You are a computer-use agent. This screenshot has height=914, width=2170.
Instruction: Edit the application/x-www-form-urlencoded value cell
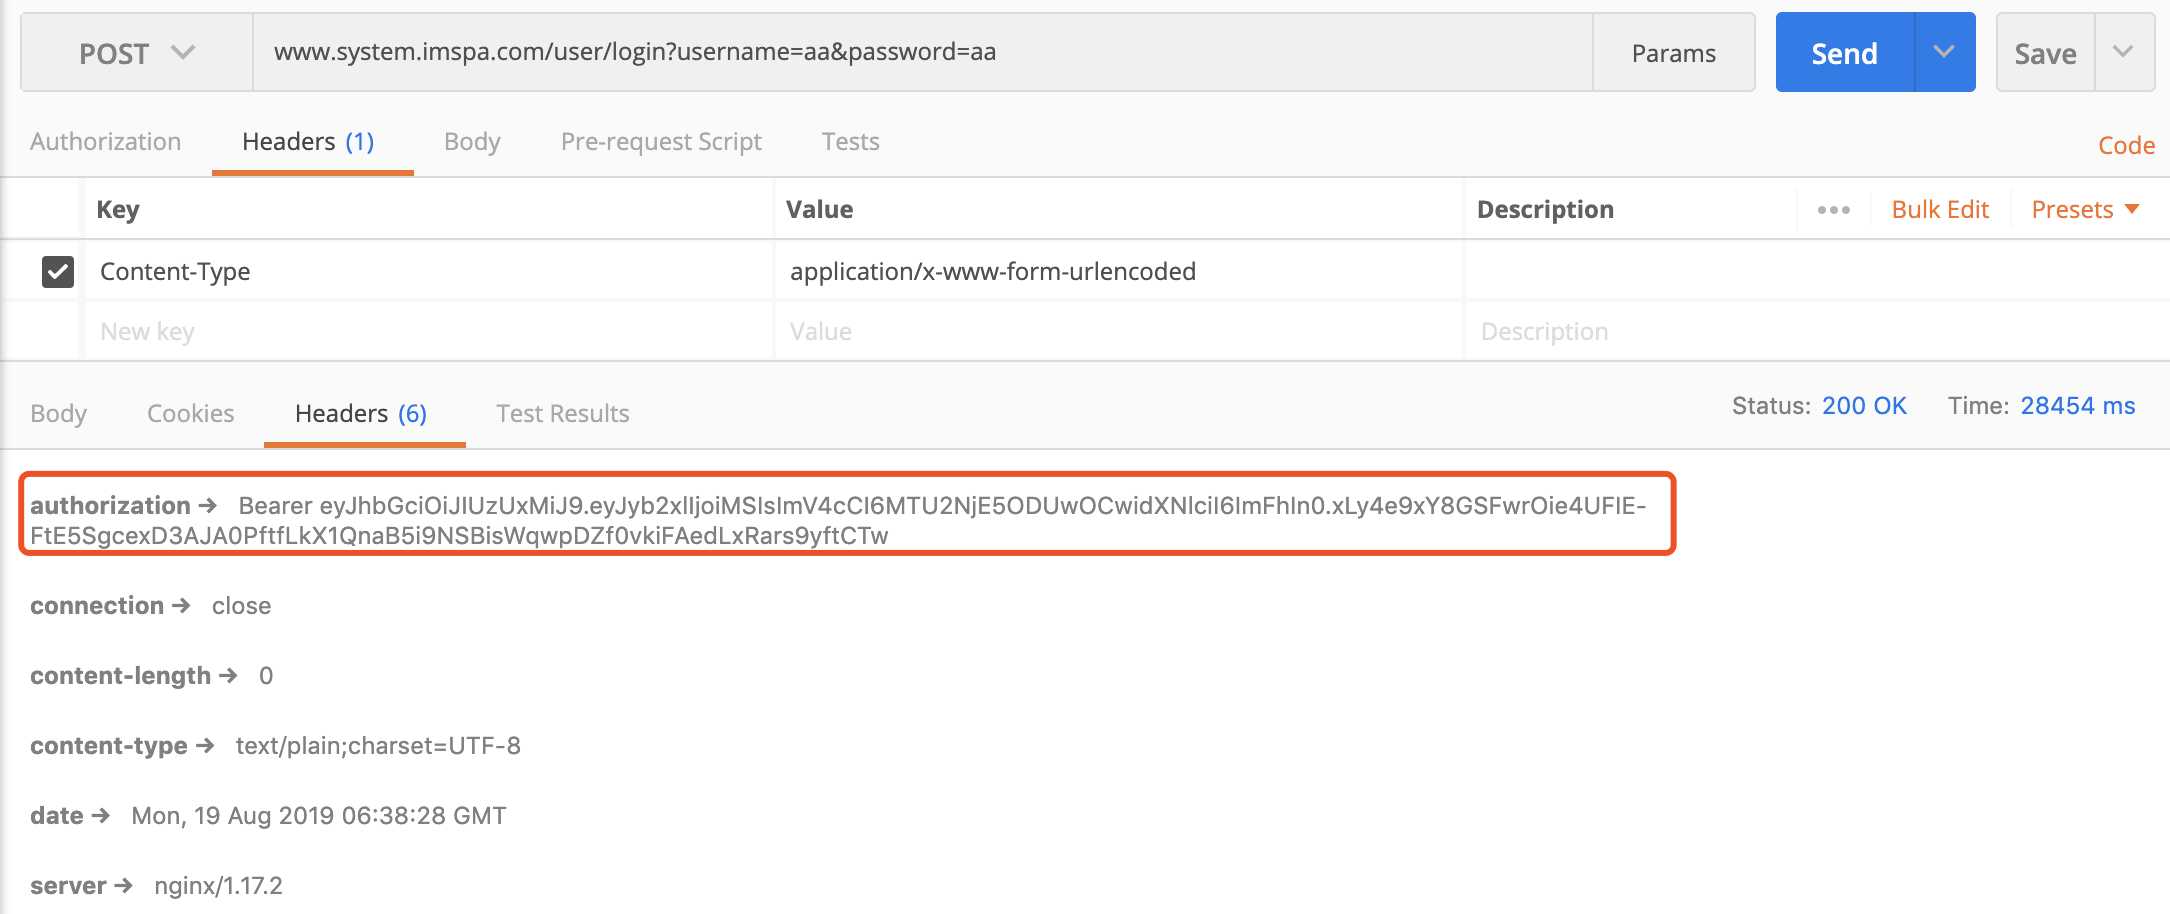(1119, 271)
